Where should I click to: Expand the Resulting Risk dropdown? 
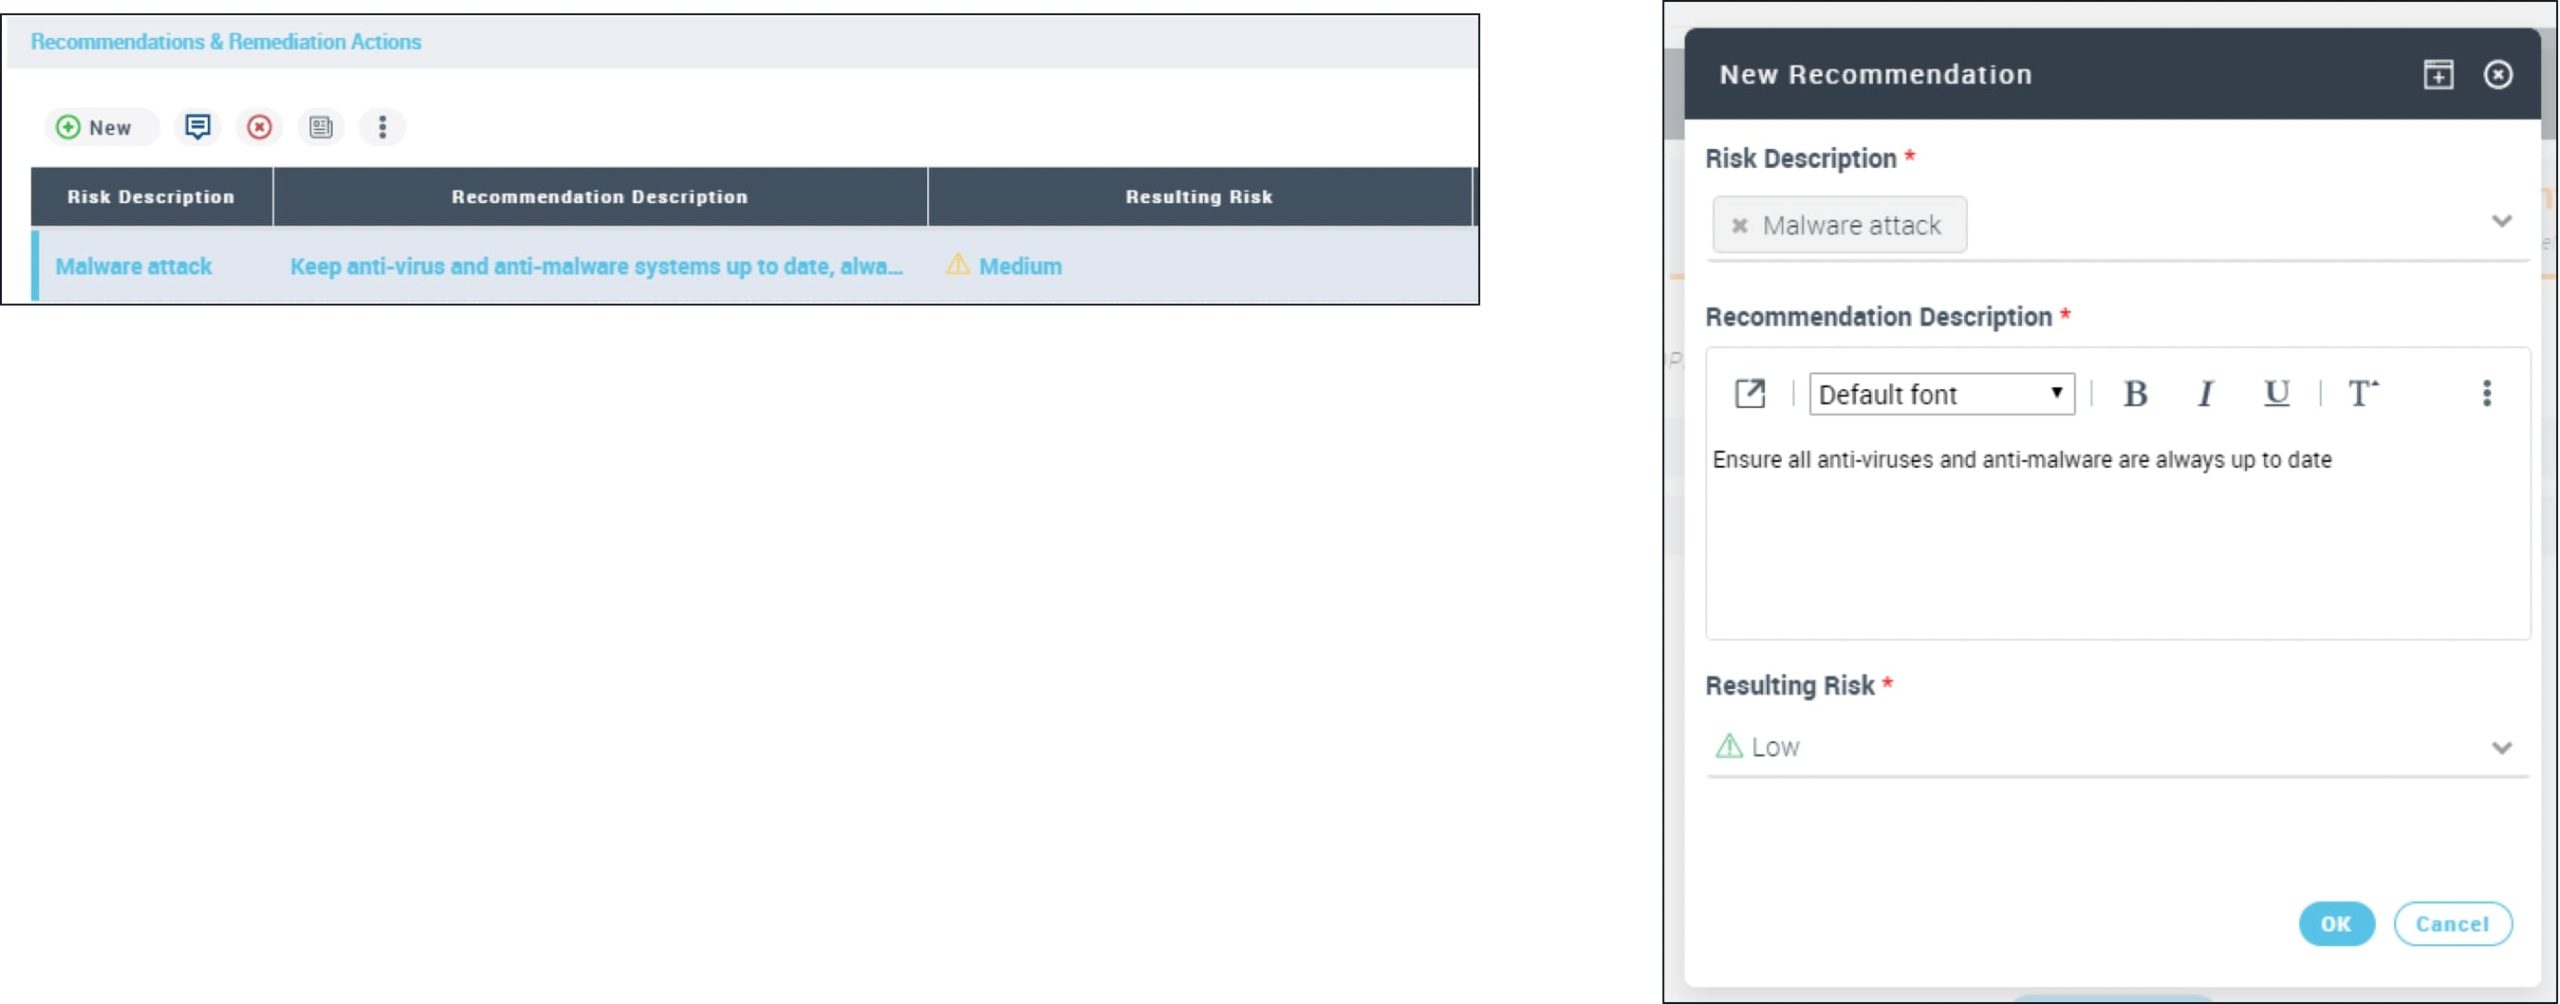(2501, 748)
